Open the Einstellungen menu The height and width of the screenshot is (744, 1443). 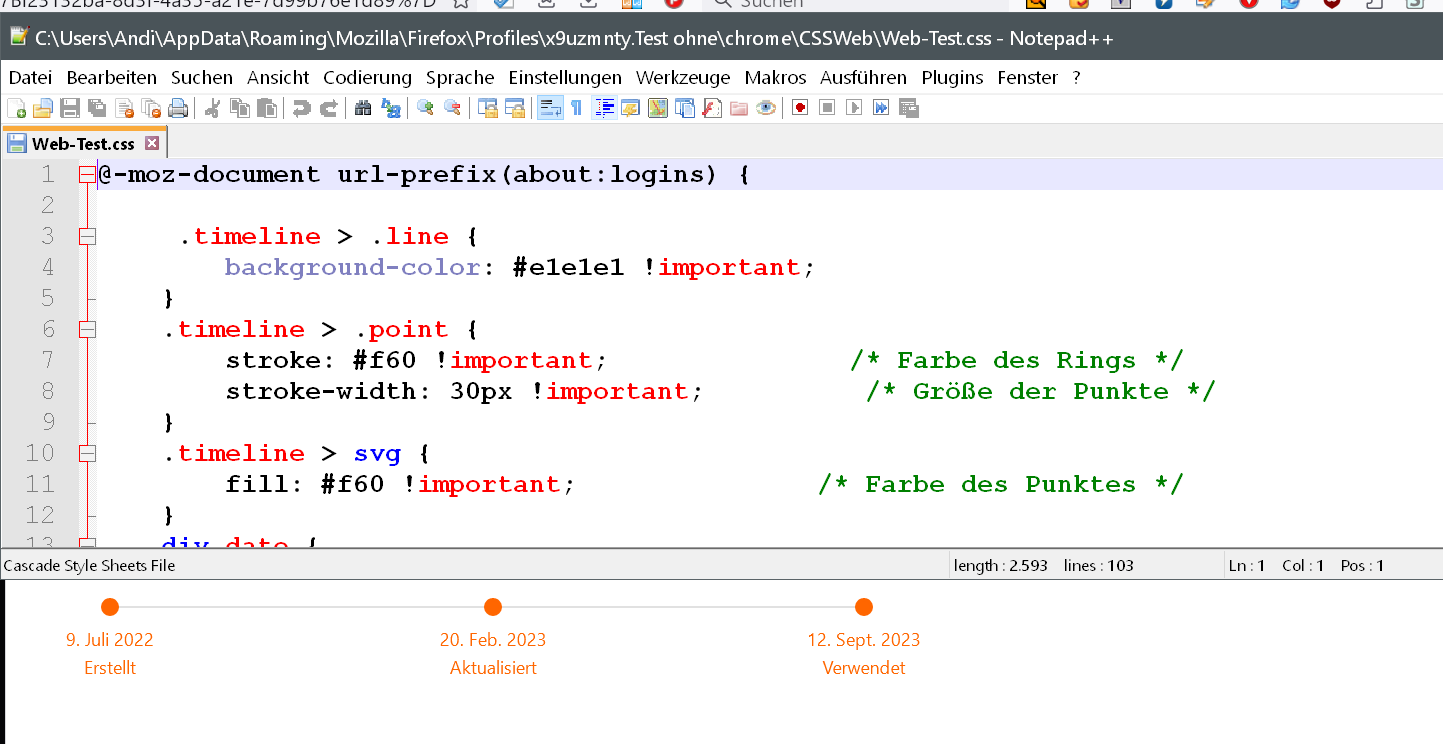coord(564,78)
